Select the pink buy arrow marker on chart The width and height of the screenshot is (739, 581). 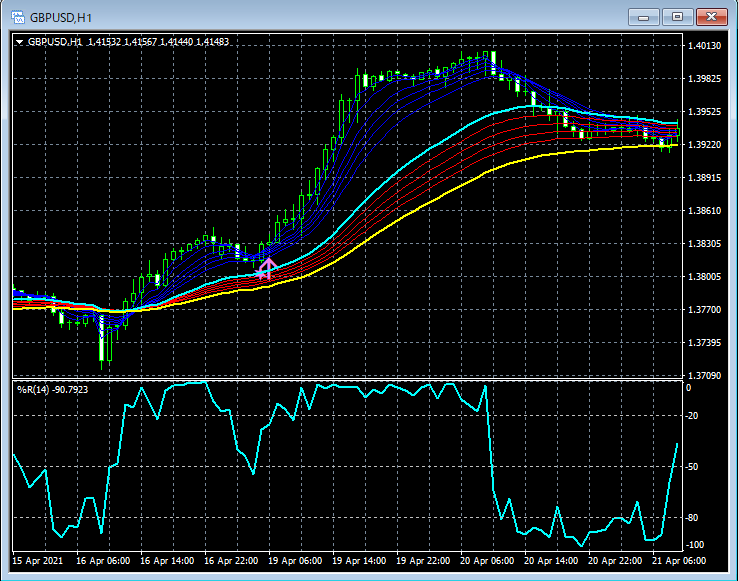(x=267, y=268)
